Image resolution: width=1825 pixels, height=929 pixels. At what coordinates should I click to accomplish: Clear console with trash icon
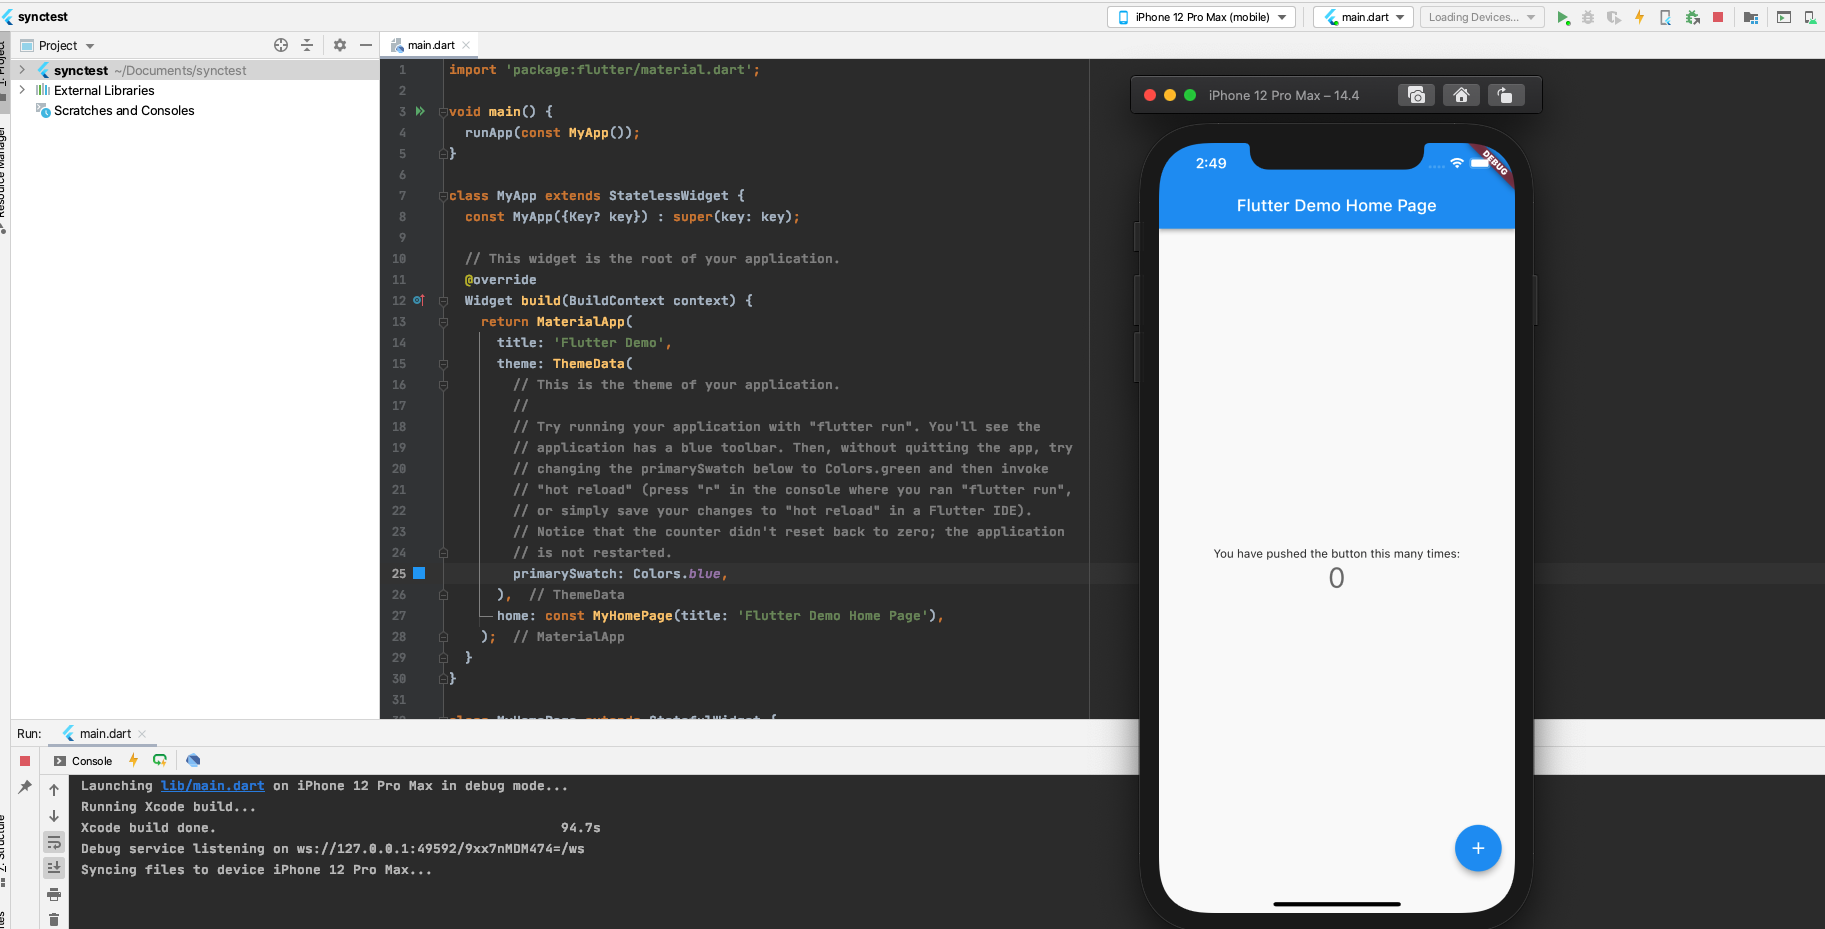54,920
